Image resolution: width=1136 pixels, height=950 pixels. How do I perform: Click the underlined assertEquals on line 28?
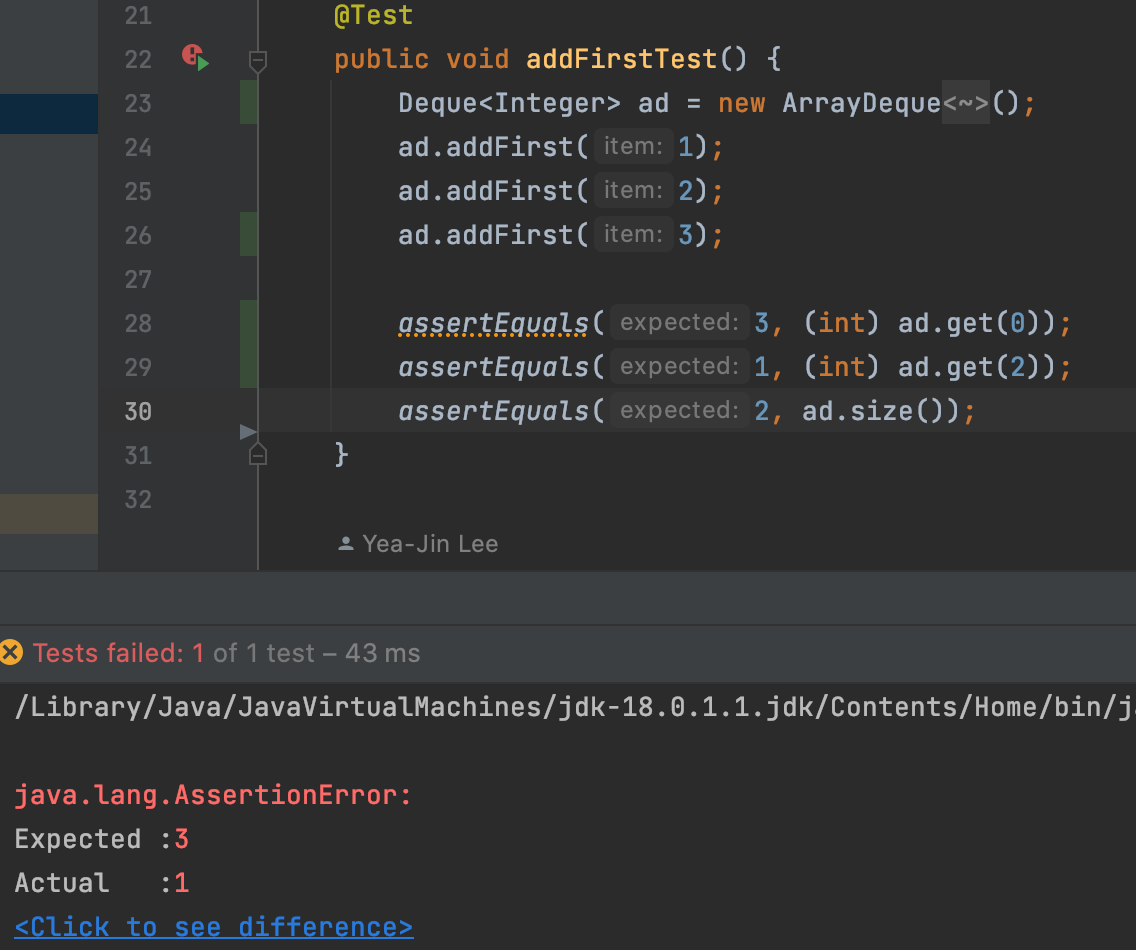click(494, 323)
